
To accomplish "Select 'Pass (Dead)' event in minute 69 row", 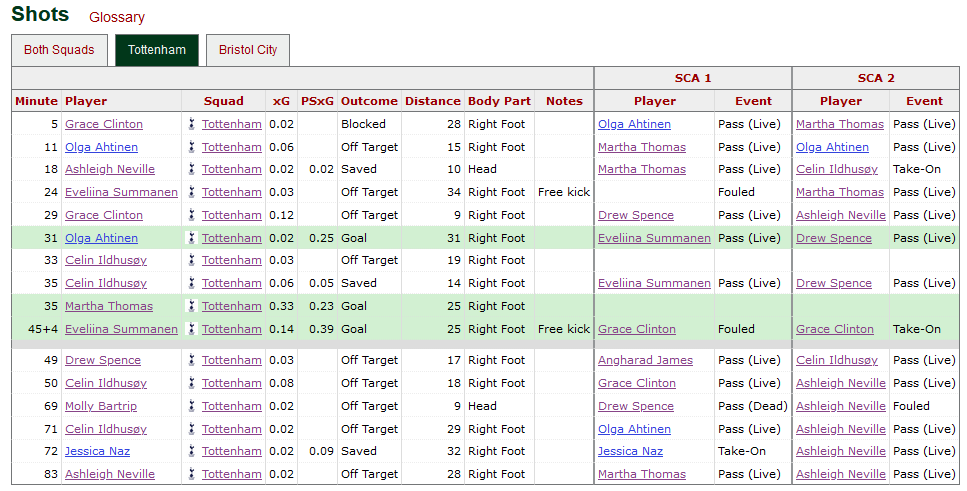I will [x=753, y=406].
